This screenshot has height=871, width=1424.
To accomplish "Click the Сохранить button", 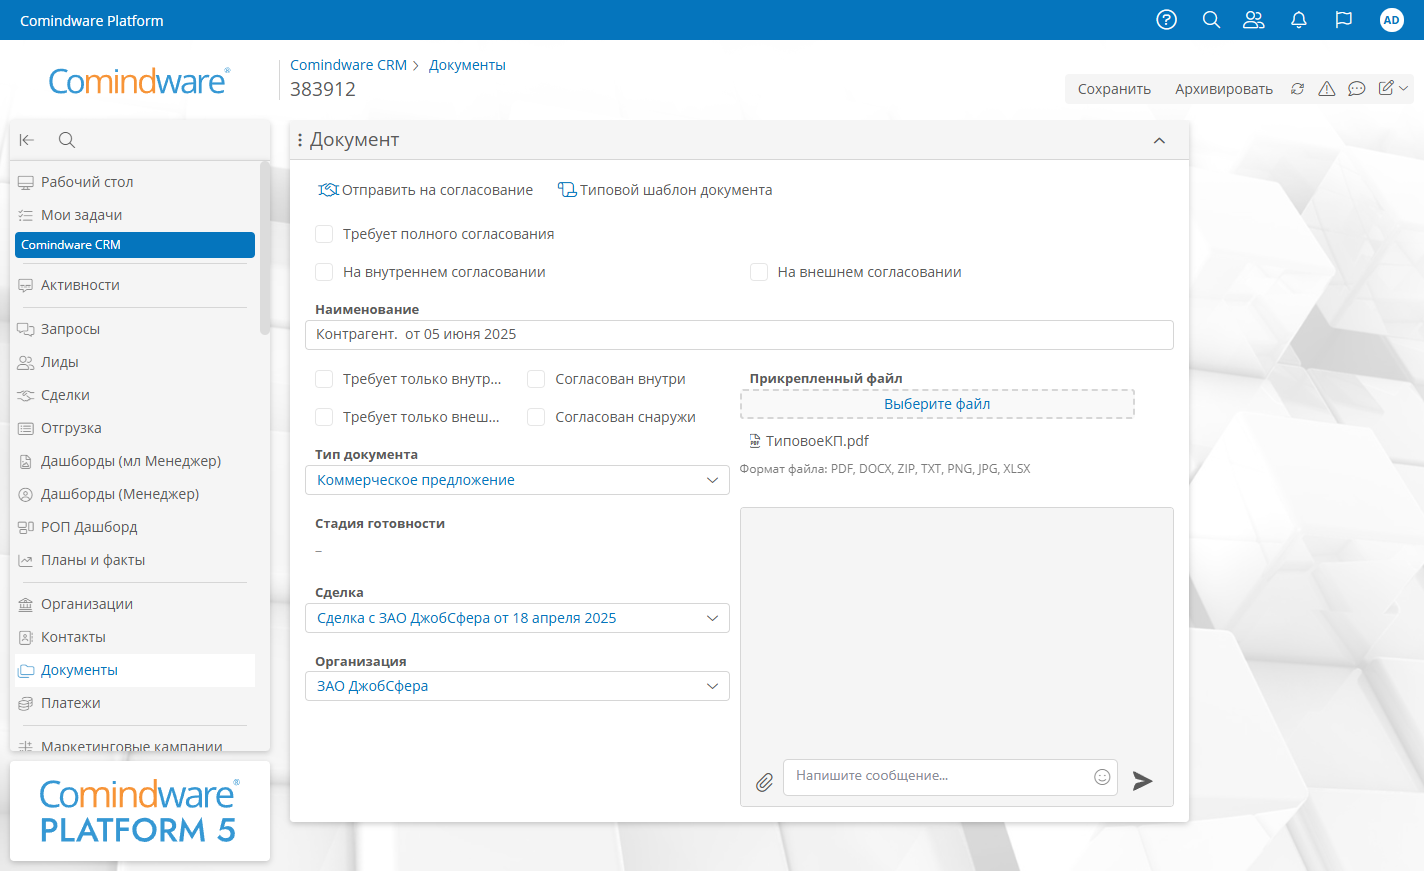I will click(x=1114, y=89).
